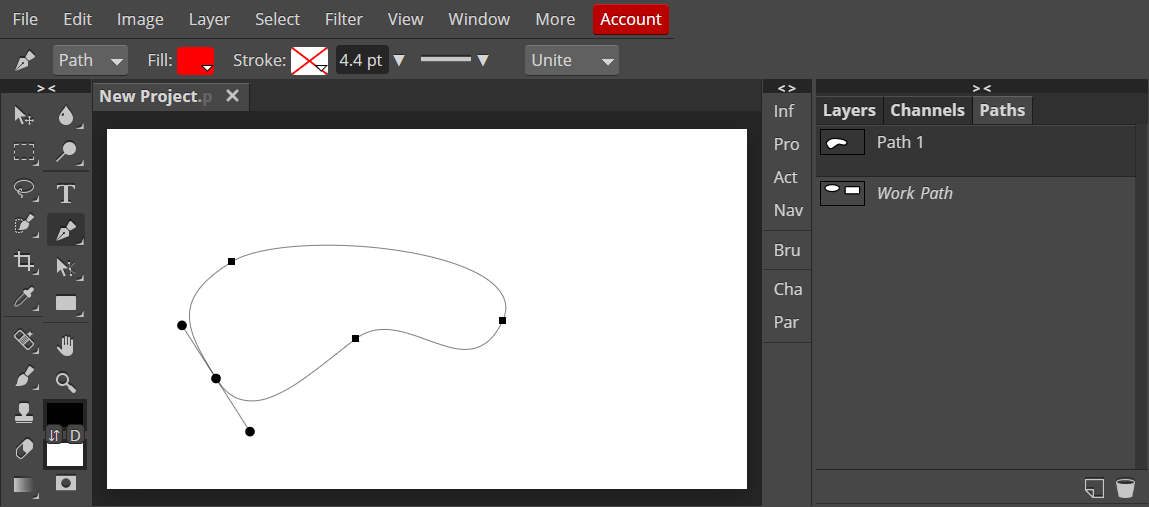This screenshot has height=507, width=1149.
Task: Open the Stroke color picker
Action: point(309,60)
